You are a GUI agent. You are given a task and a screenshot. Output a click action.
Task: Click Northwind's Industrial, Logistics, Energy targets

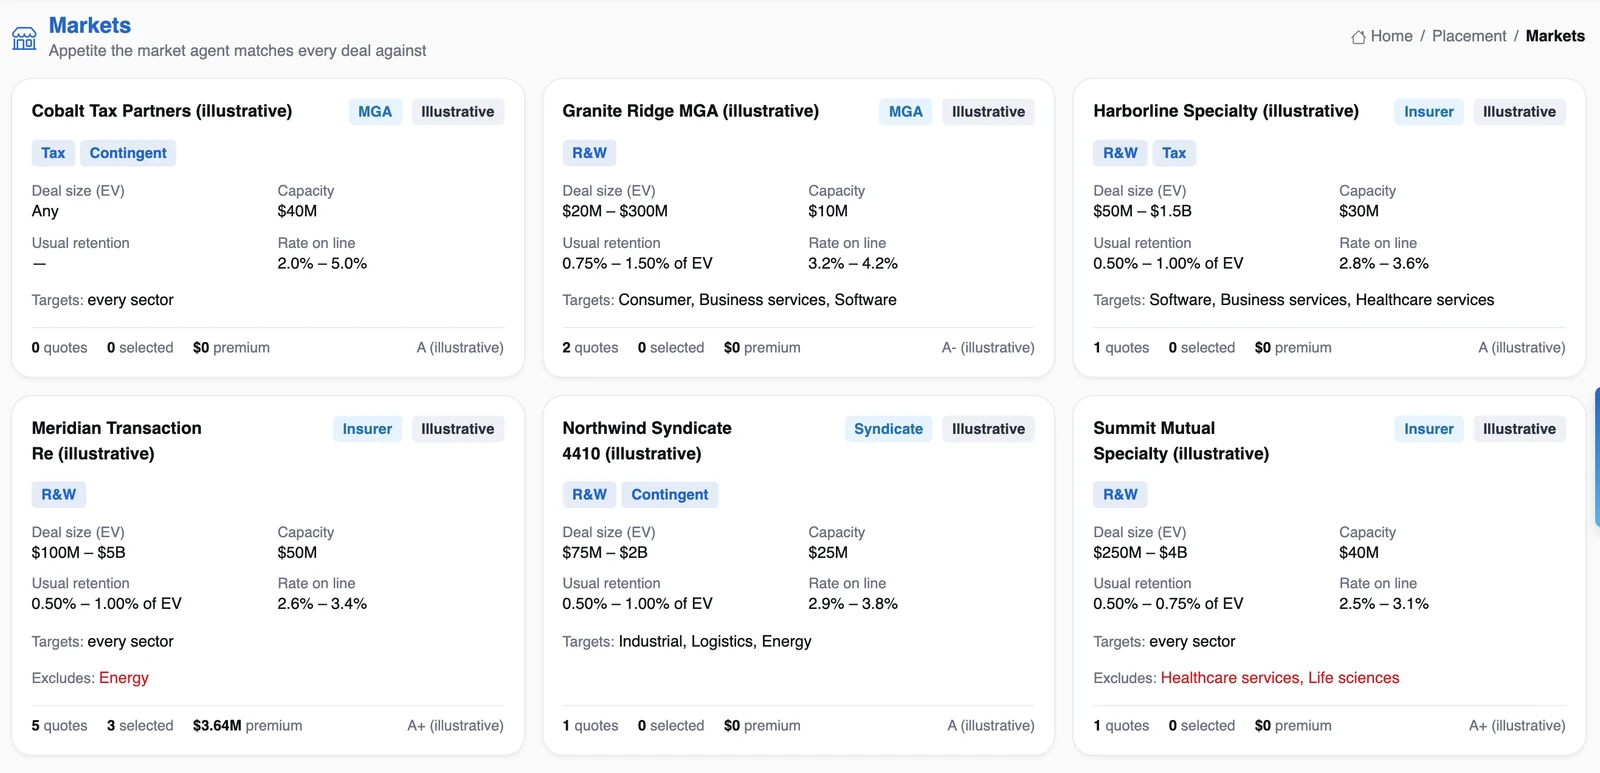715,642
